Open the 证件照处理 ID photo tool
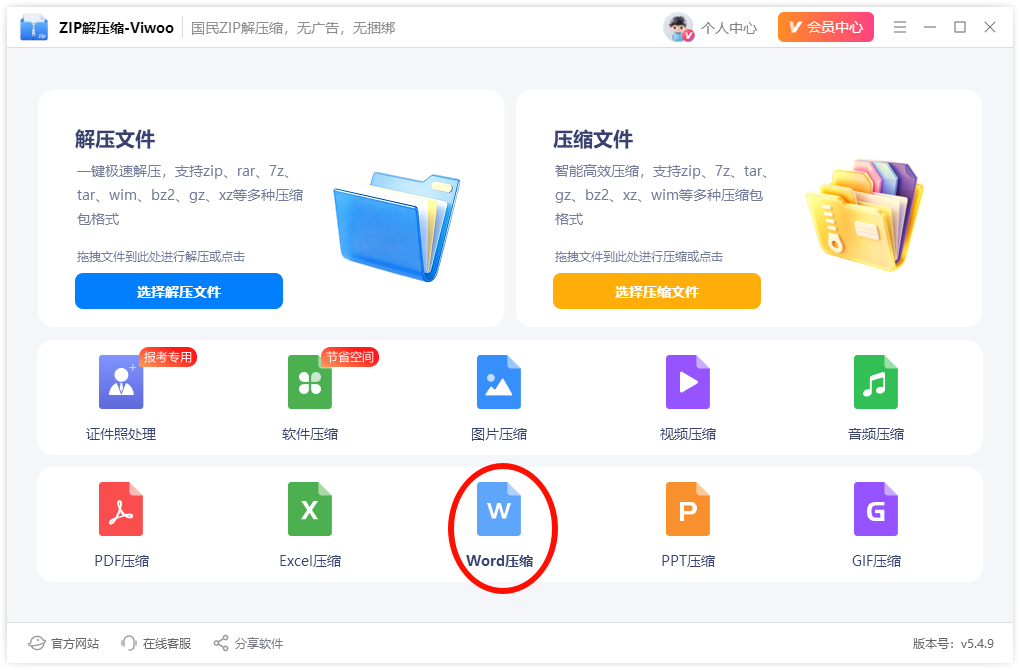This screenshot has width=1020, height=670. (121, 382)
